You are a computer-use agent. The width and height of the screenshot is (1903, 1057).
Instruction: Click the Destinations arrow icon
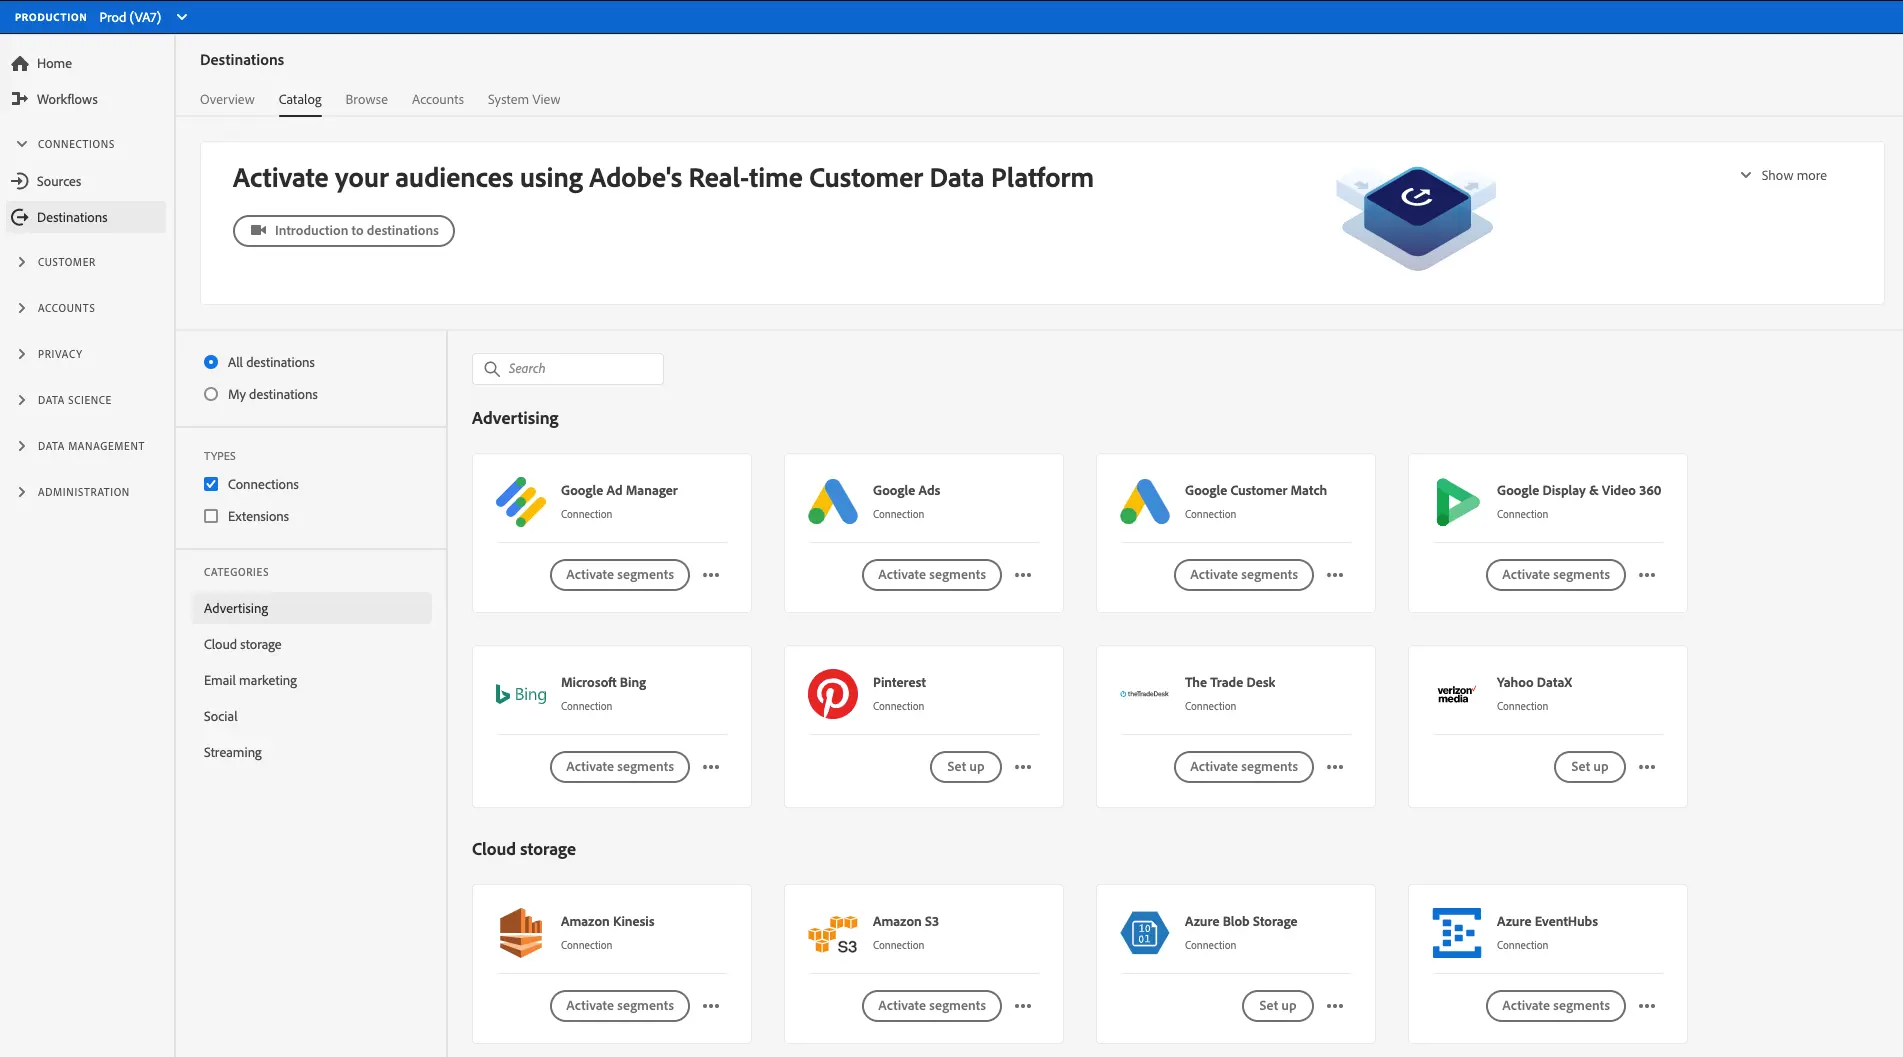(x=20, y=217)
